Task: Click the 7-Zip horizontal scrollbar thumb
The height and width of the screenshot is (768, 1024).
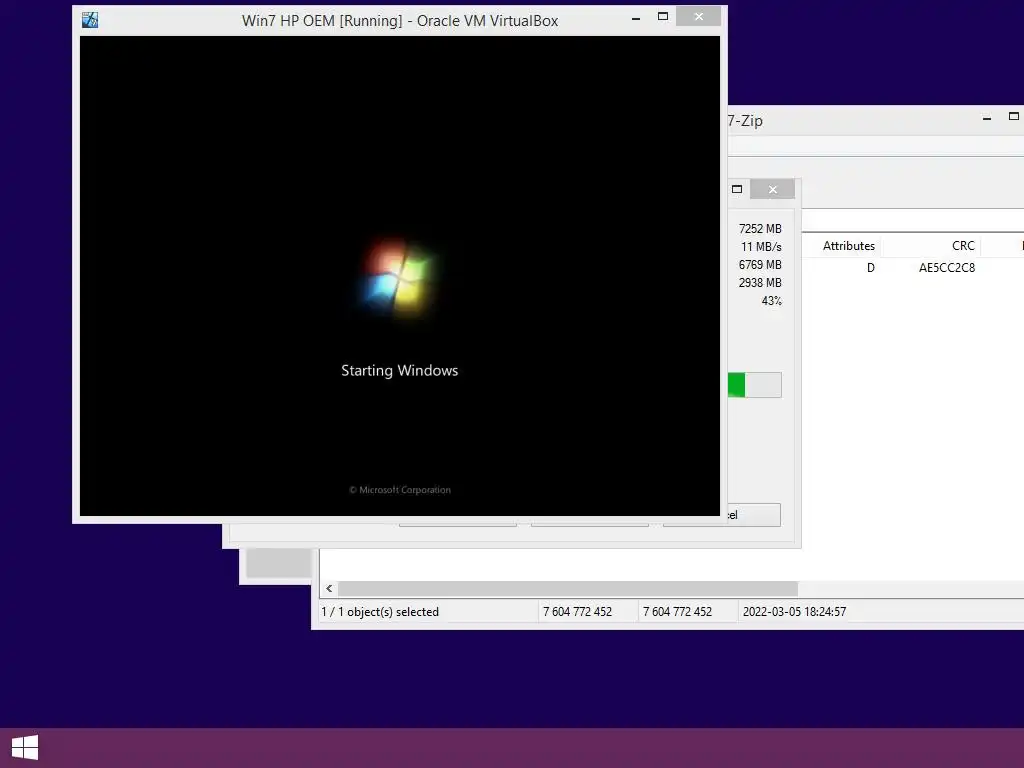Action: click(568, 588)
